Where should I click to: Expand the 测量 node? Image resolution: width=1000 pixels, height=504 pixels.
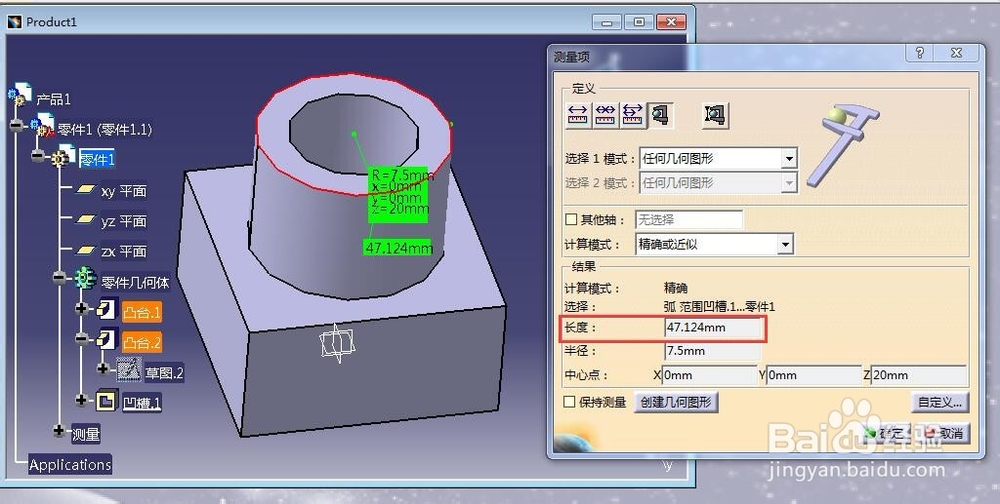click(x=60, y=431)
